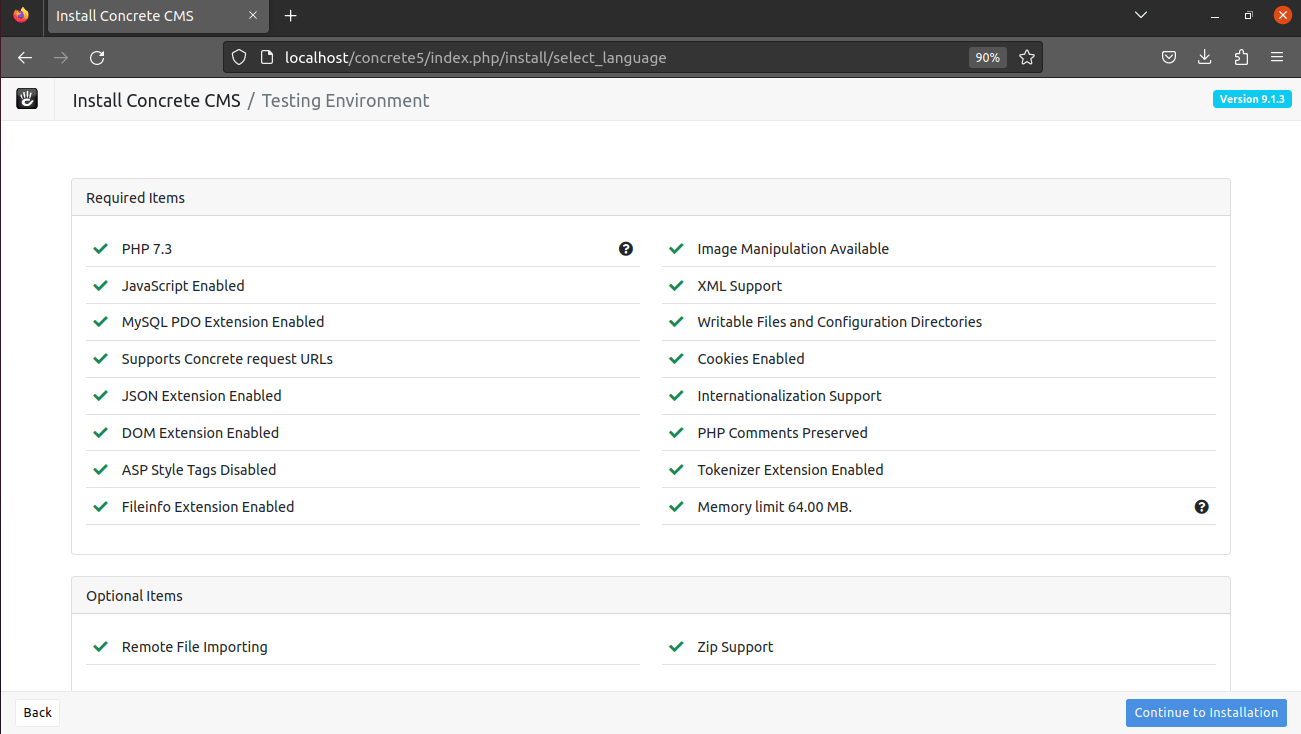Restore down the Firefox window
1301x734 pixels.
click(1248, 16)
